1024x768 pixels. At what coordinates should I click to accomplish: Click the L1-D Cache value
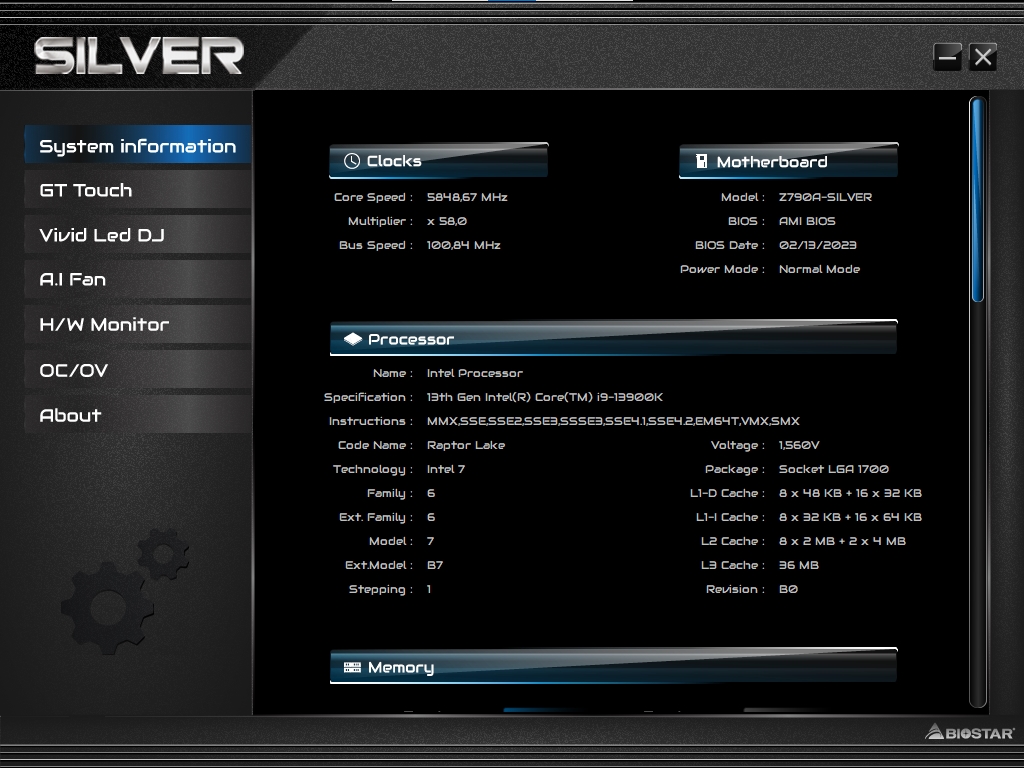pos(850,493)
